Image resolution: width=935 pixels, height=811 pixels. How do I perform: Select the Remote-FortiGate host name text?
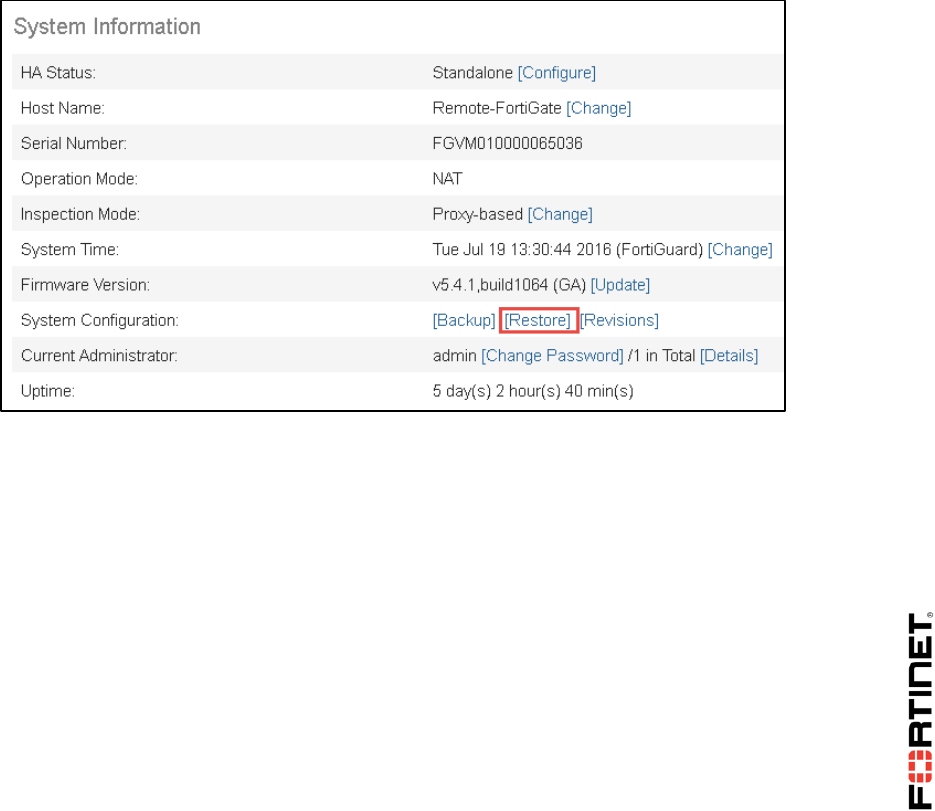tap(497, 108)
